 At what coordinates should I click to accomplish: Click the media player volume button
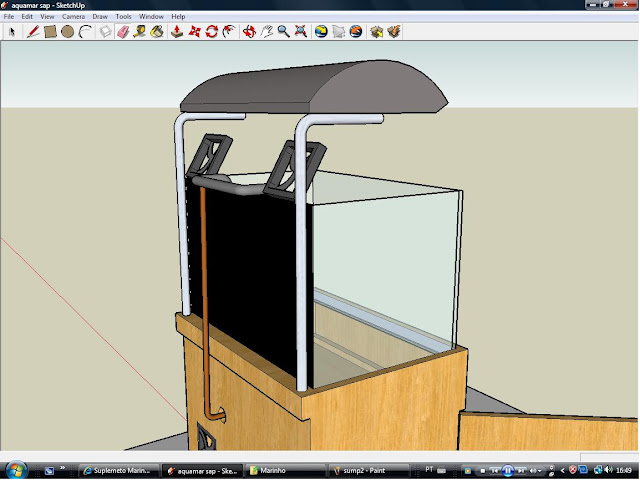(x=534, y=471)
